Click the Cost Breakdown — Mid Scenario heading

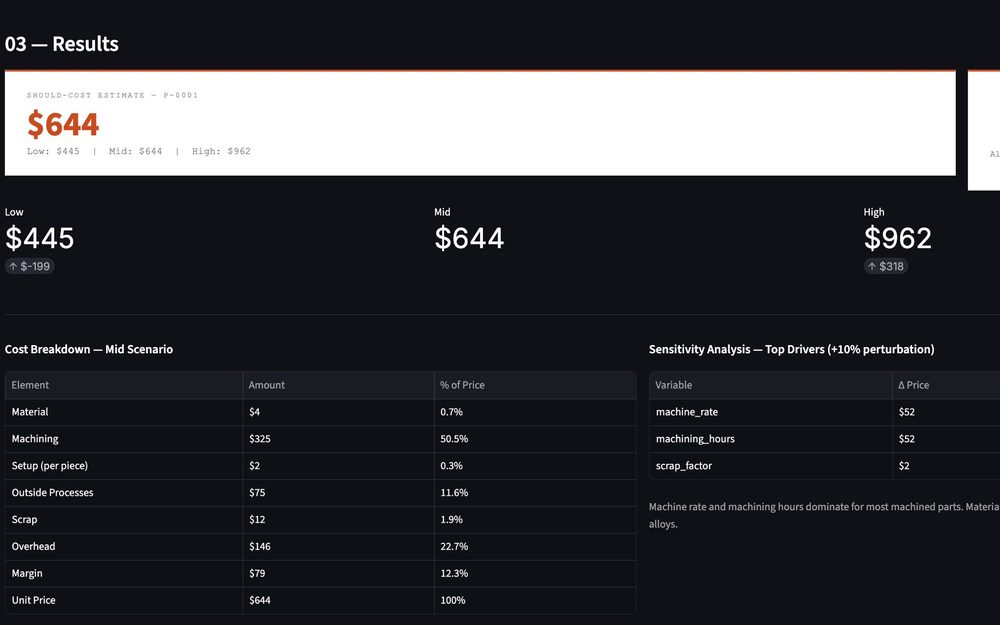(x=89, y=349)
